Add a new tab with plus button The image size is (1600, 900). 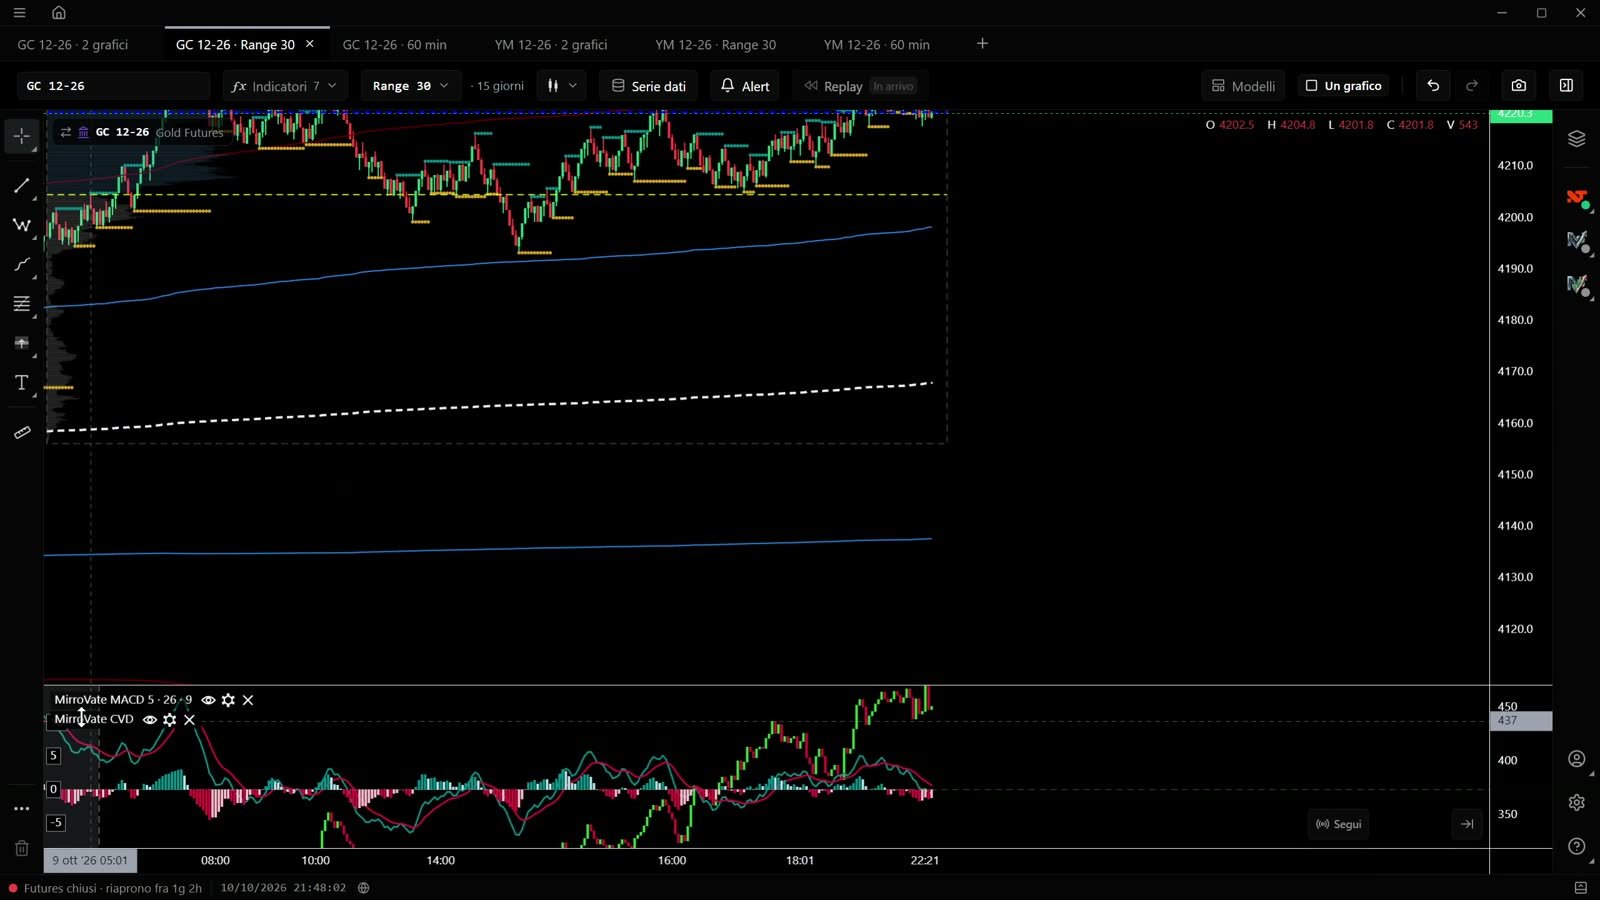(x=982, y=43)
